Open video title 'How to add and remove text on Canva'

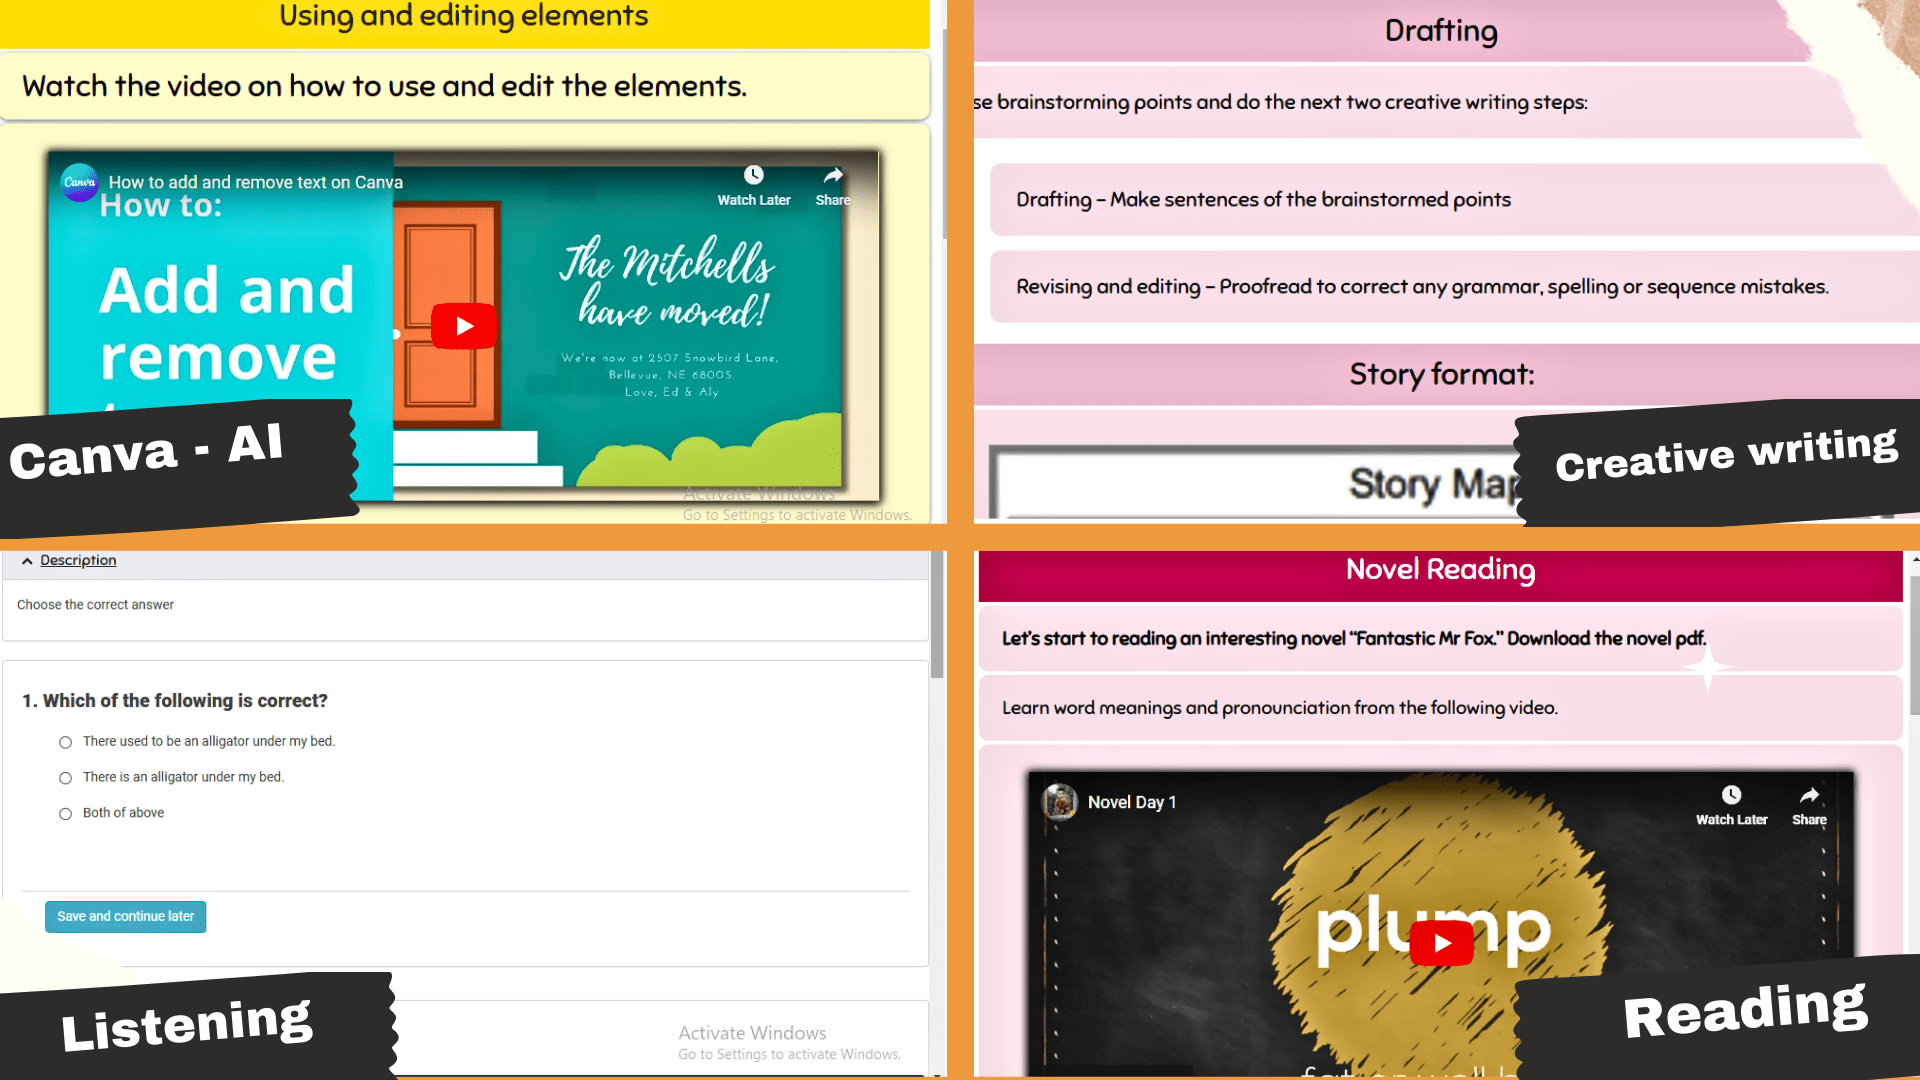256,182
